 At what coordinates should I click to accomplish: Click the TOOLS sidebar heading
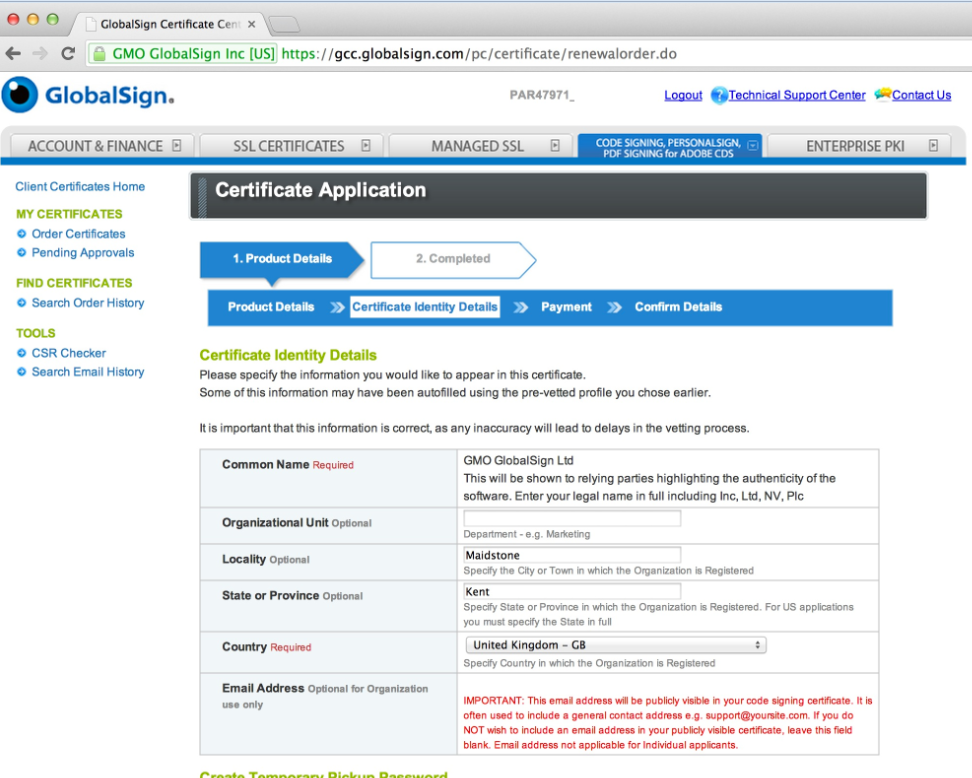36,333
